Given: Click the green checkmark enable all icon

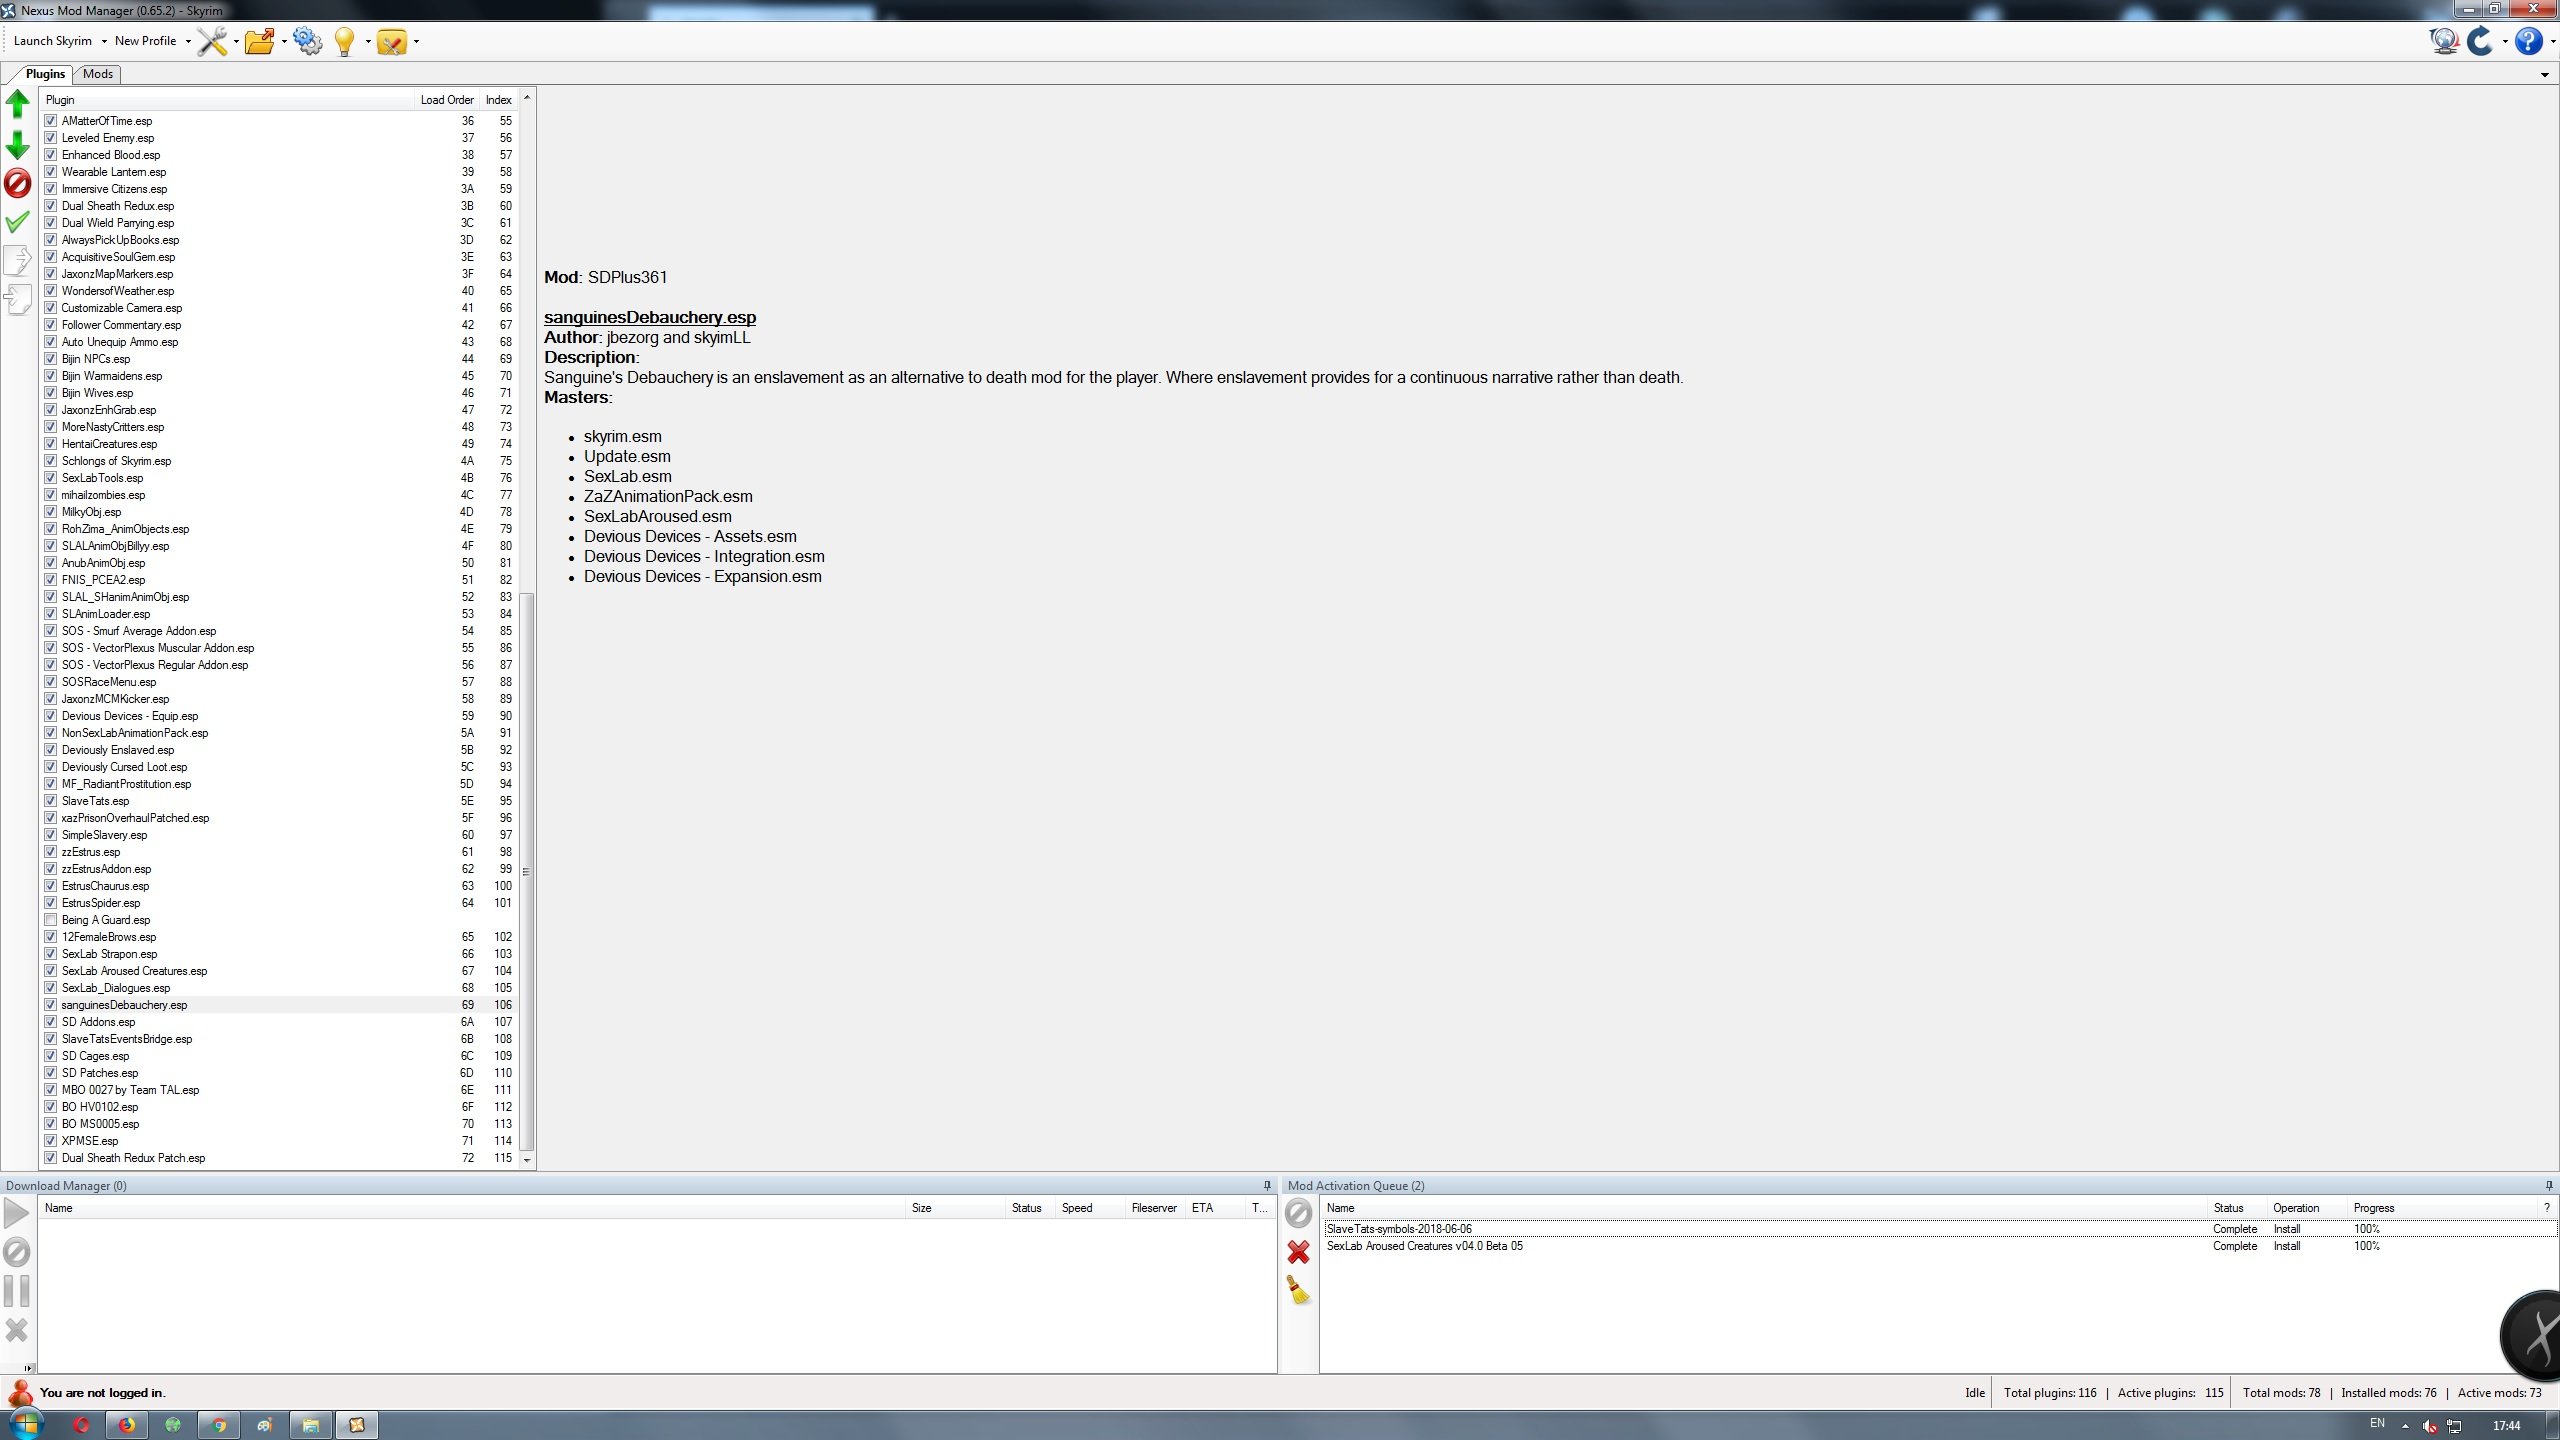Looking at the screenshot, I should (x=18, y=222).
